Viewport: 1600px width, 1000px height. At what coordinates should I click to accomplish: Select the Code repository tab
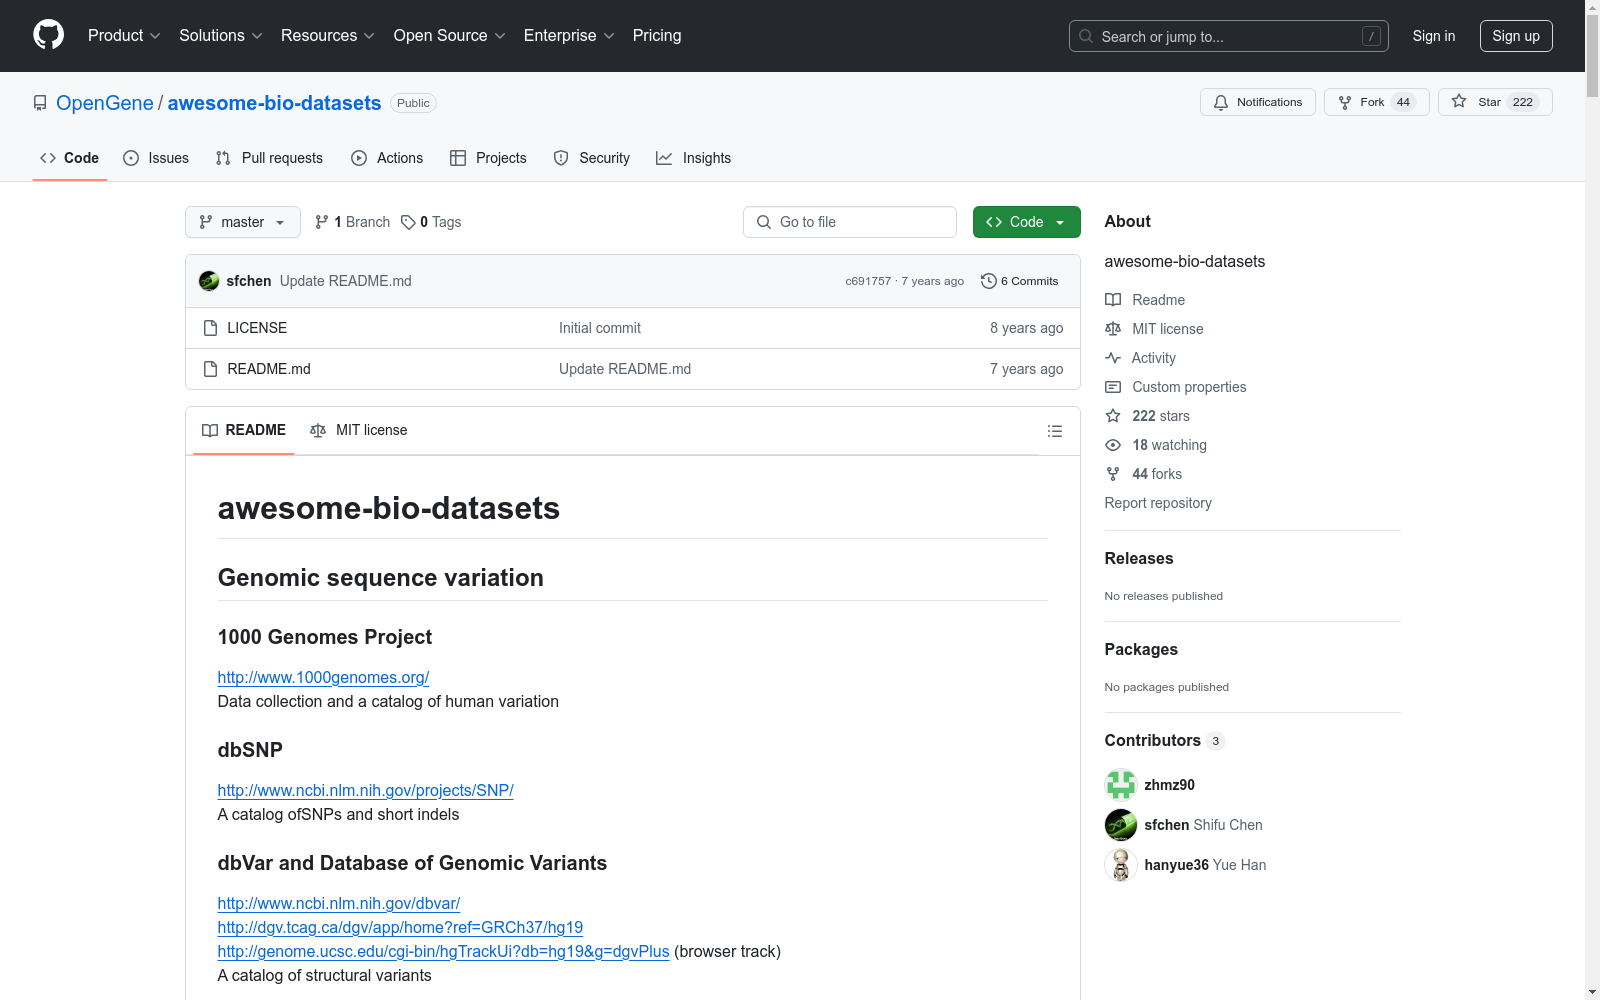pyautogui.click(x=70, y=158)
